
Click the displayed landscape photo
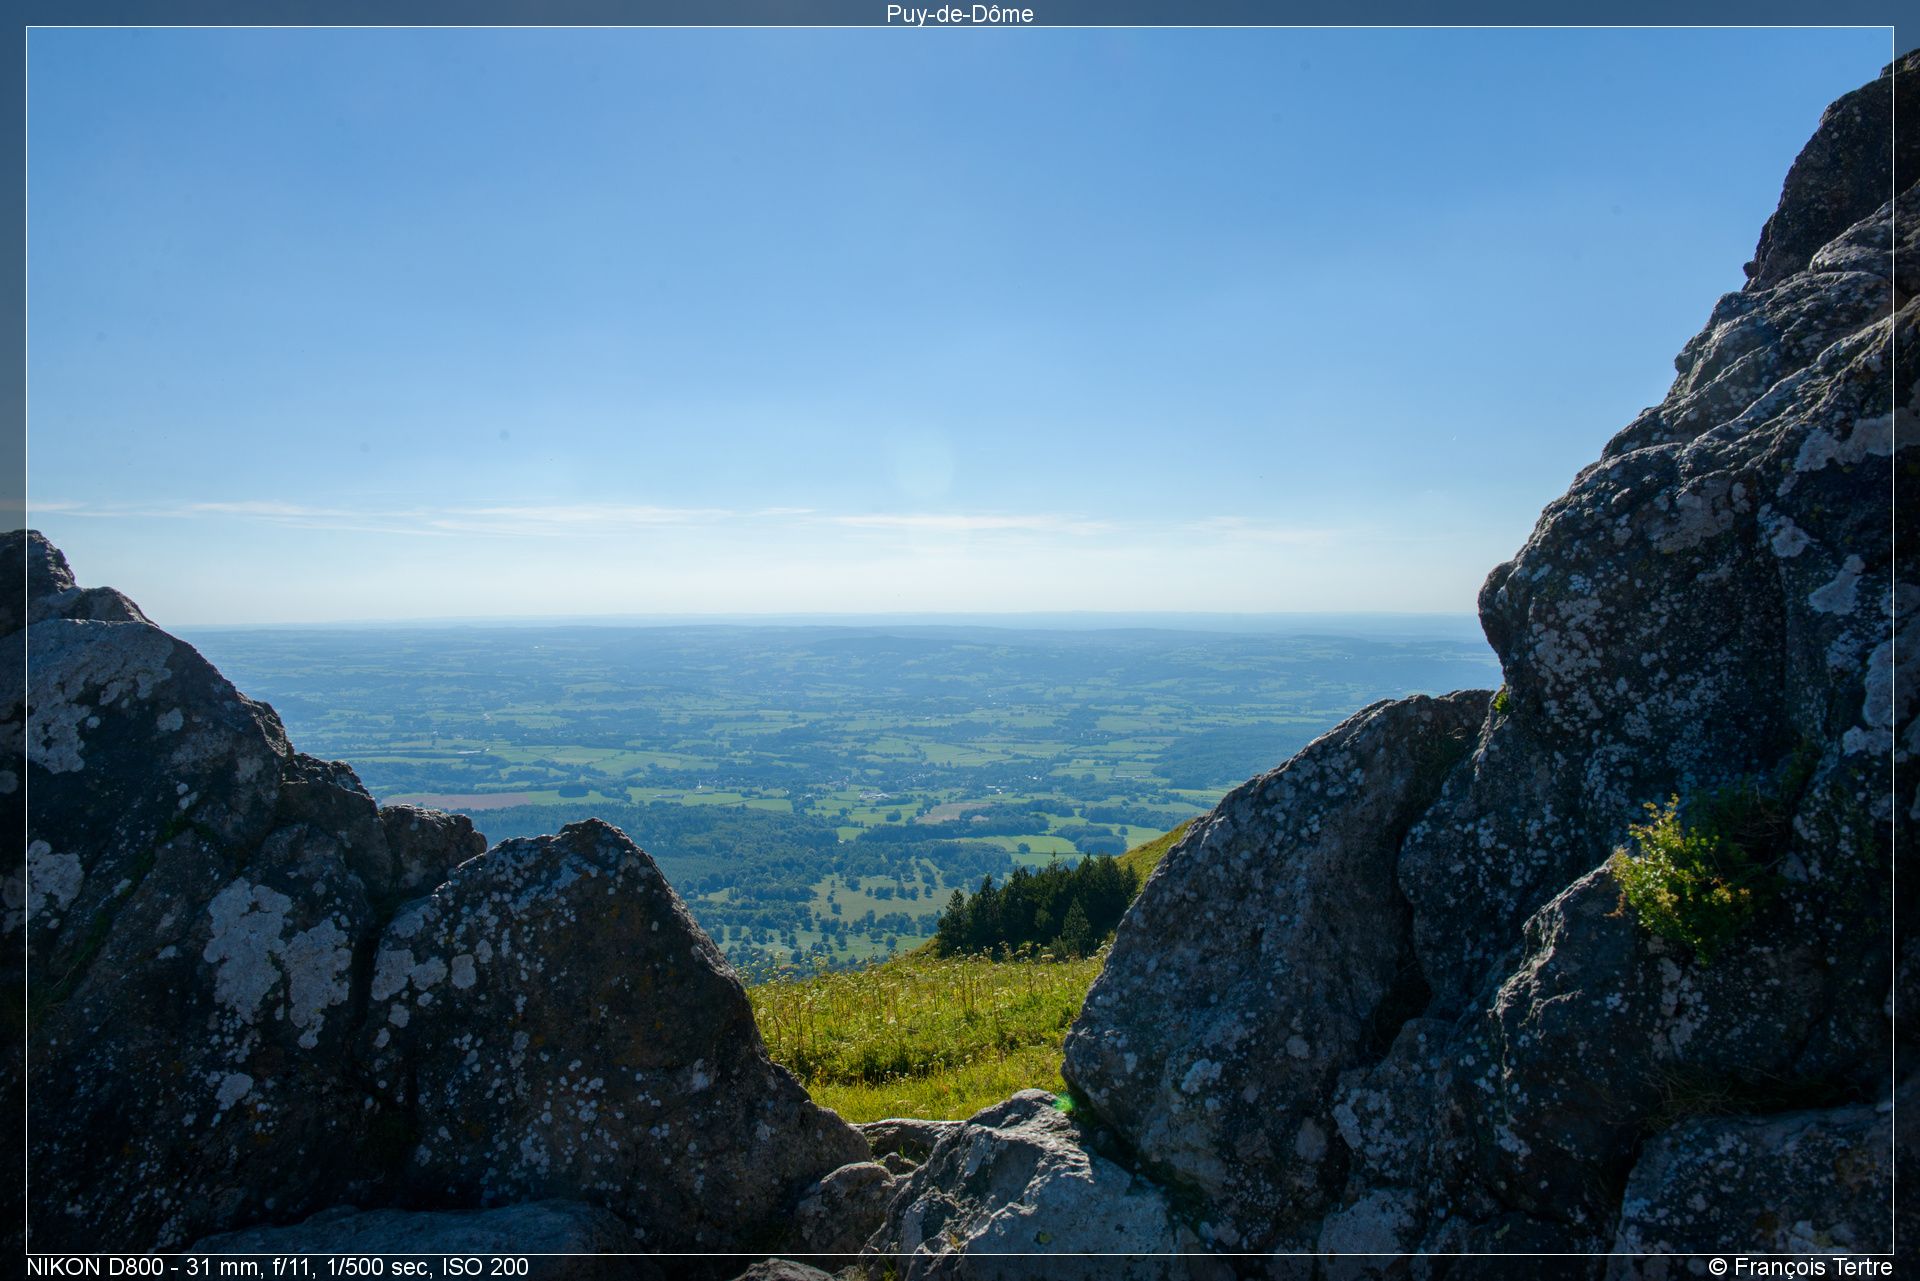tap(960, 640)
